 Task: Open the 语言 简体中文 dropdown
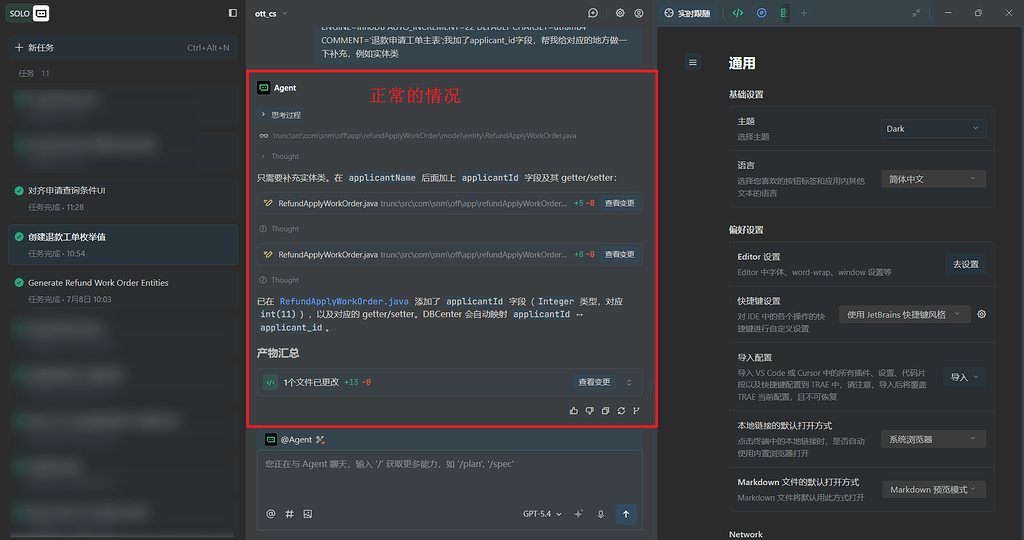click(x=933, y=179)
